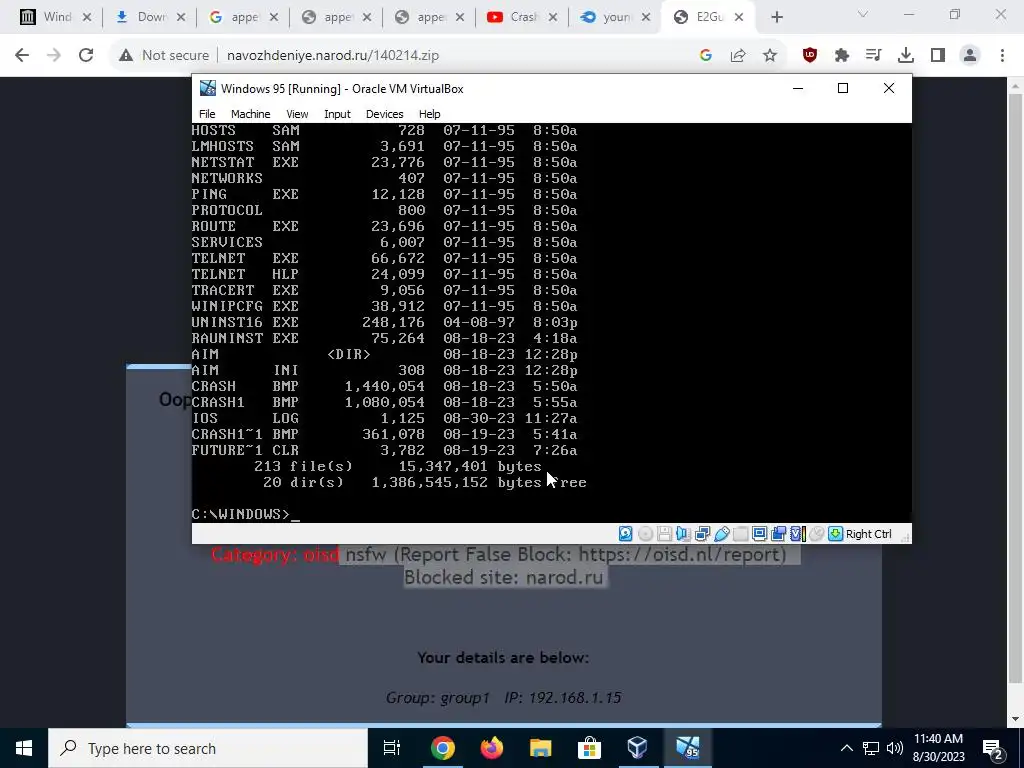Open the network icon in system tray
1024x768 pixels.
click(x=871, y=748)
